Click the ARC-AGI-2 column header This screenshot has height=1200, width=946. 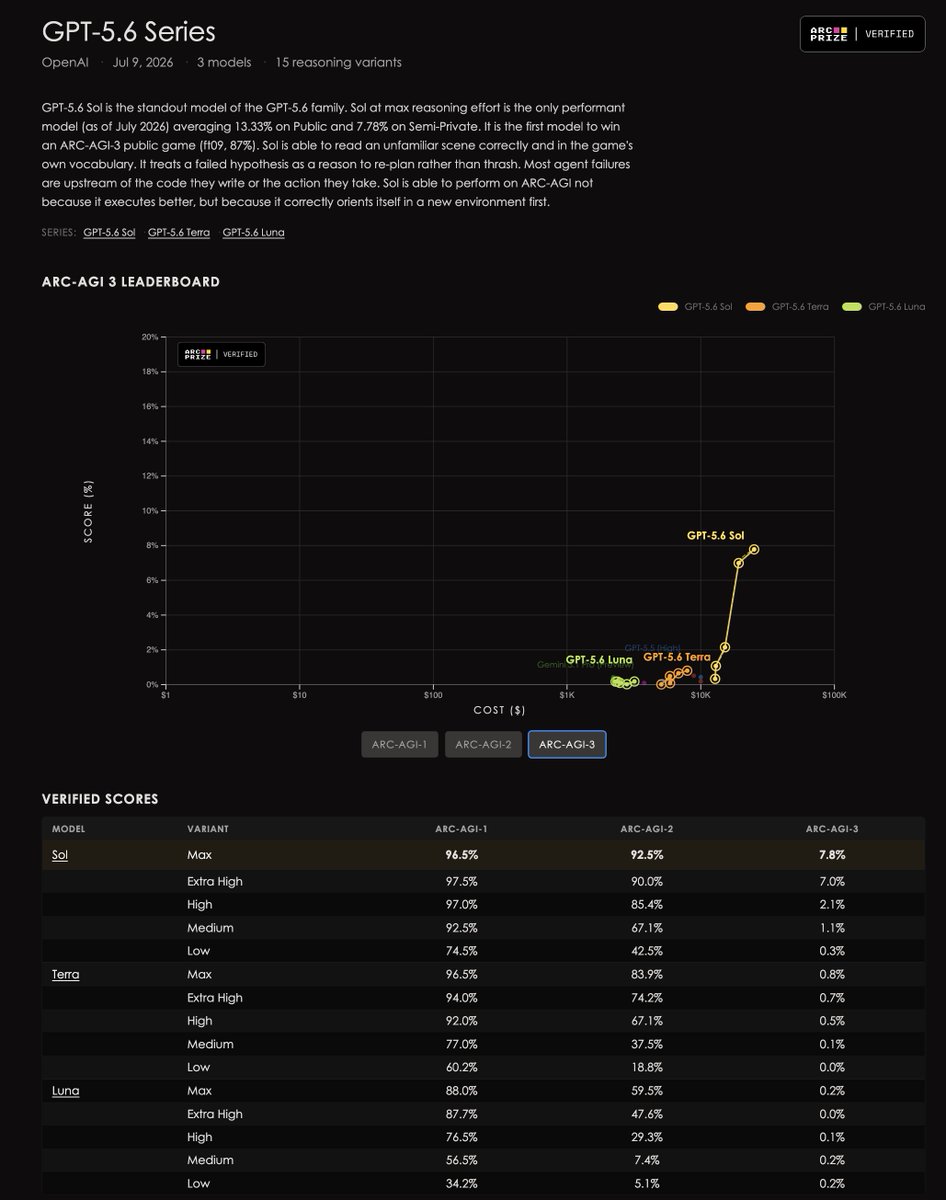coord(647,829)
